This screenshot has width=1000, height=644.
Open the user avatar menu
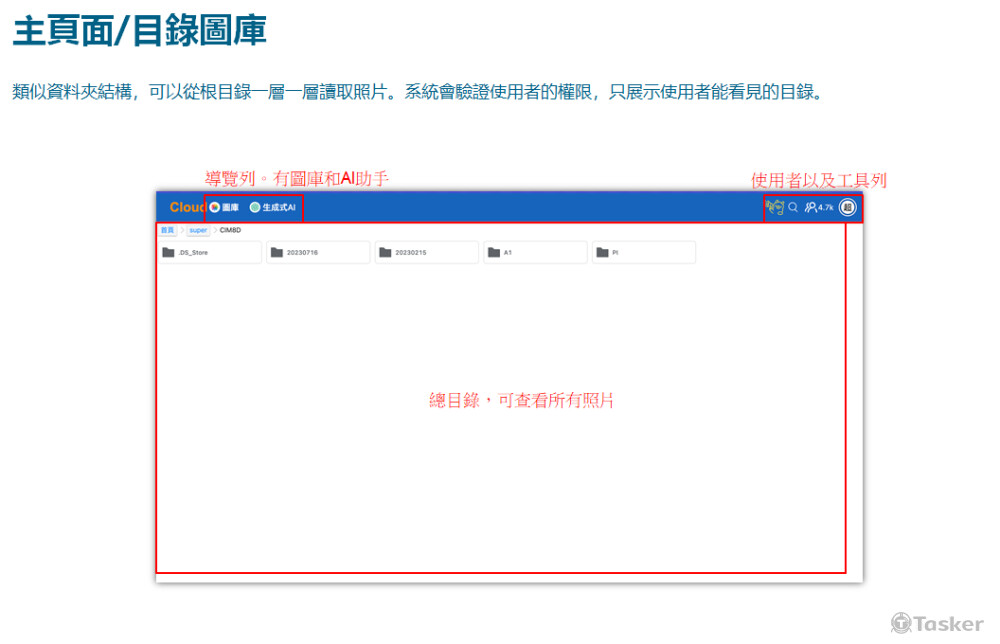(847, 207)
